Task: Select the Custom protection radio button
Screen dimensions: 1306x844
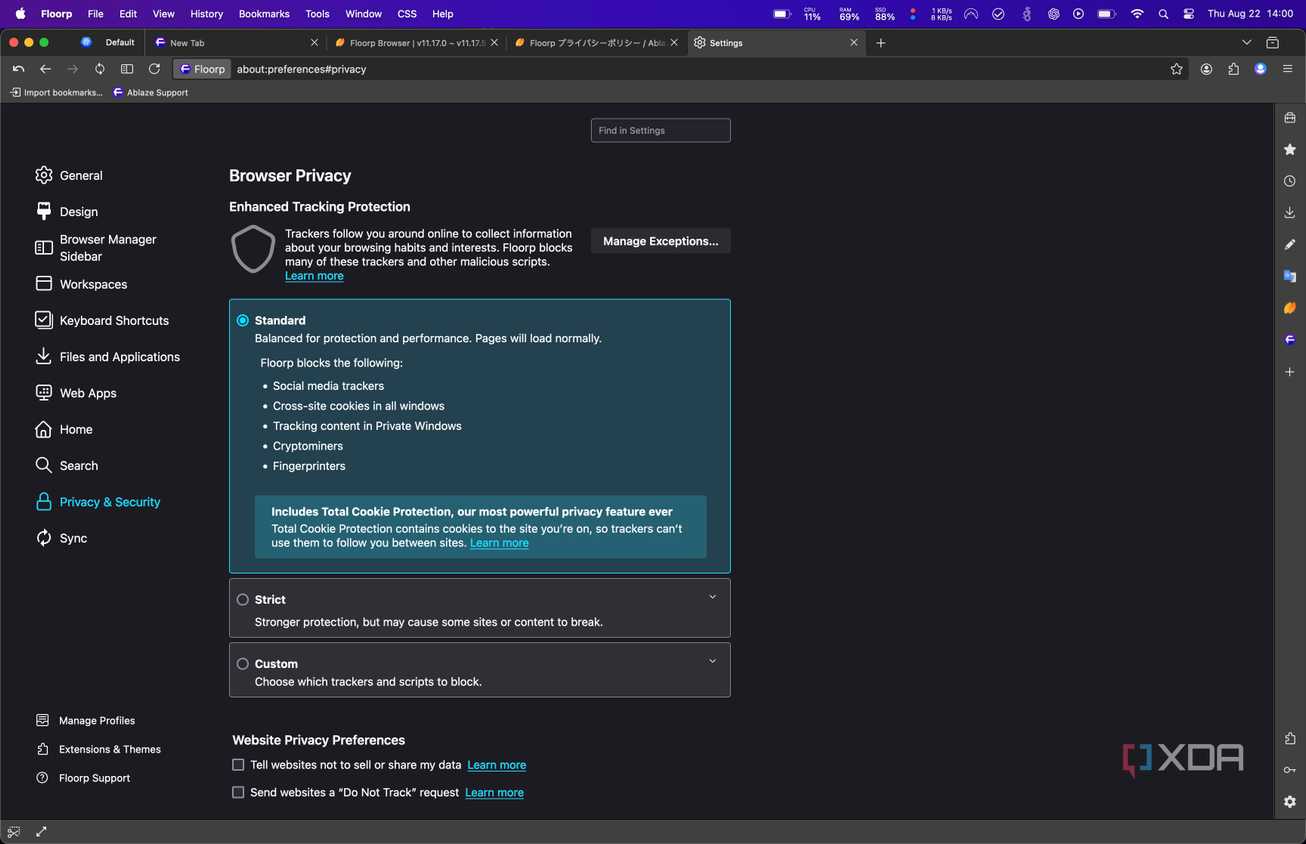Action: tap(243, 664)
